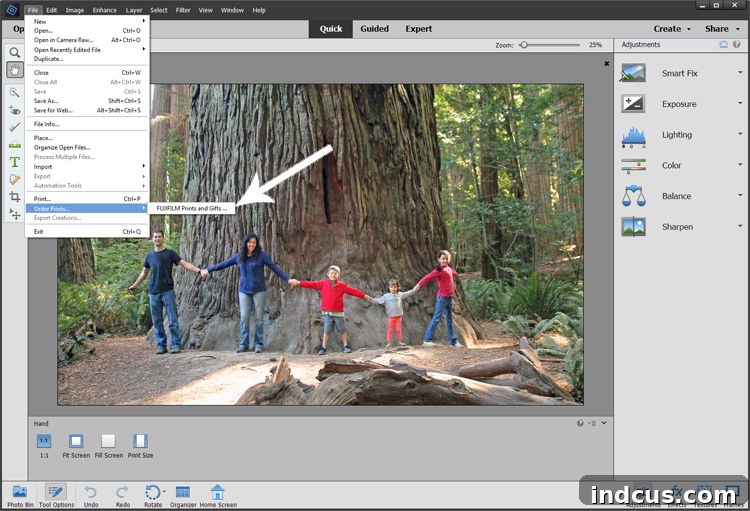The width and height of the screenshot is (750, 511).
Task: Choose Save As from File menu
Action: (87, 101)
